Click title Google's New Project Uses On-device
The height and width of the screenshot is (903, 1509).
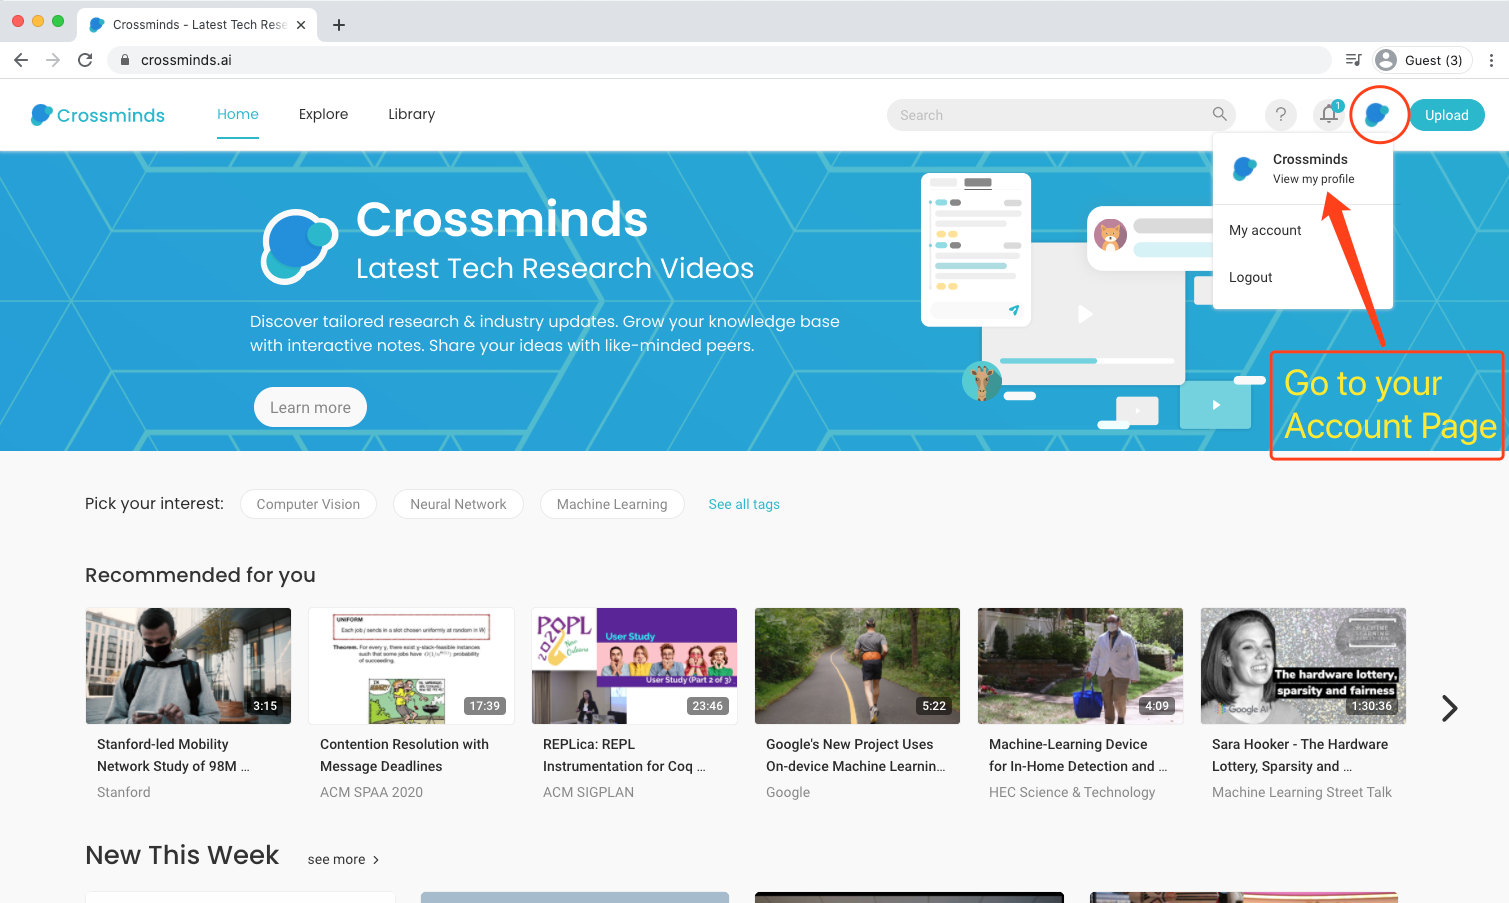[856, 755]
